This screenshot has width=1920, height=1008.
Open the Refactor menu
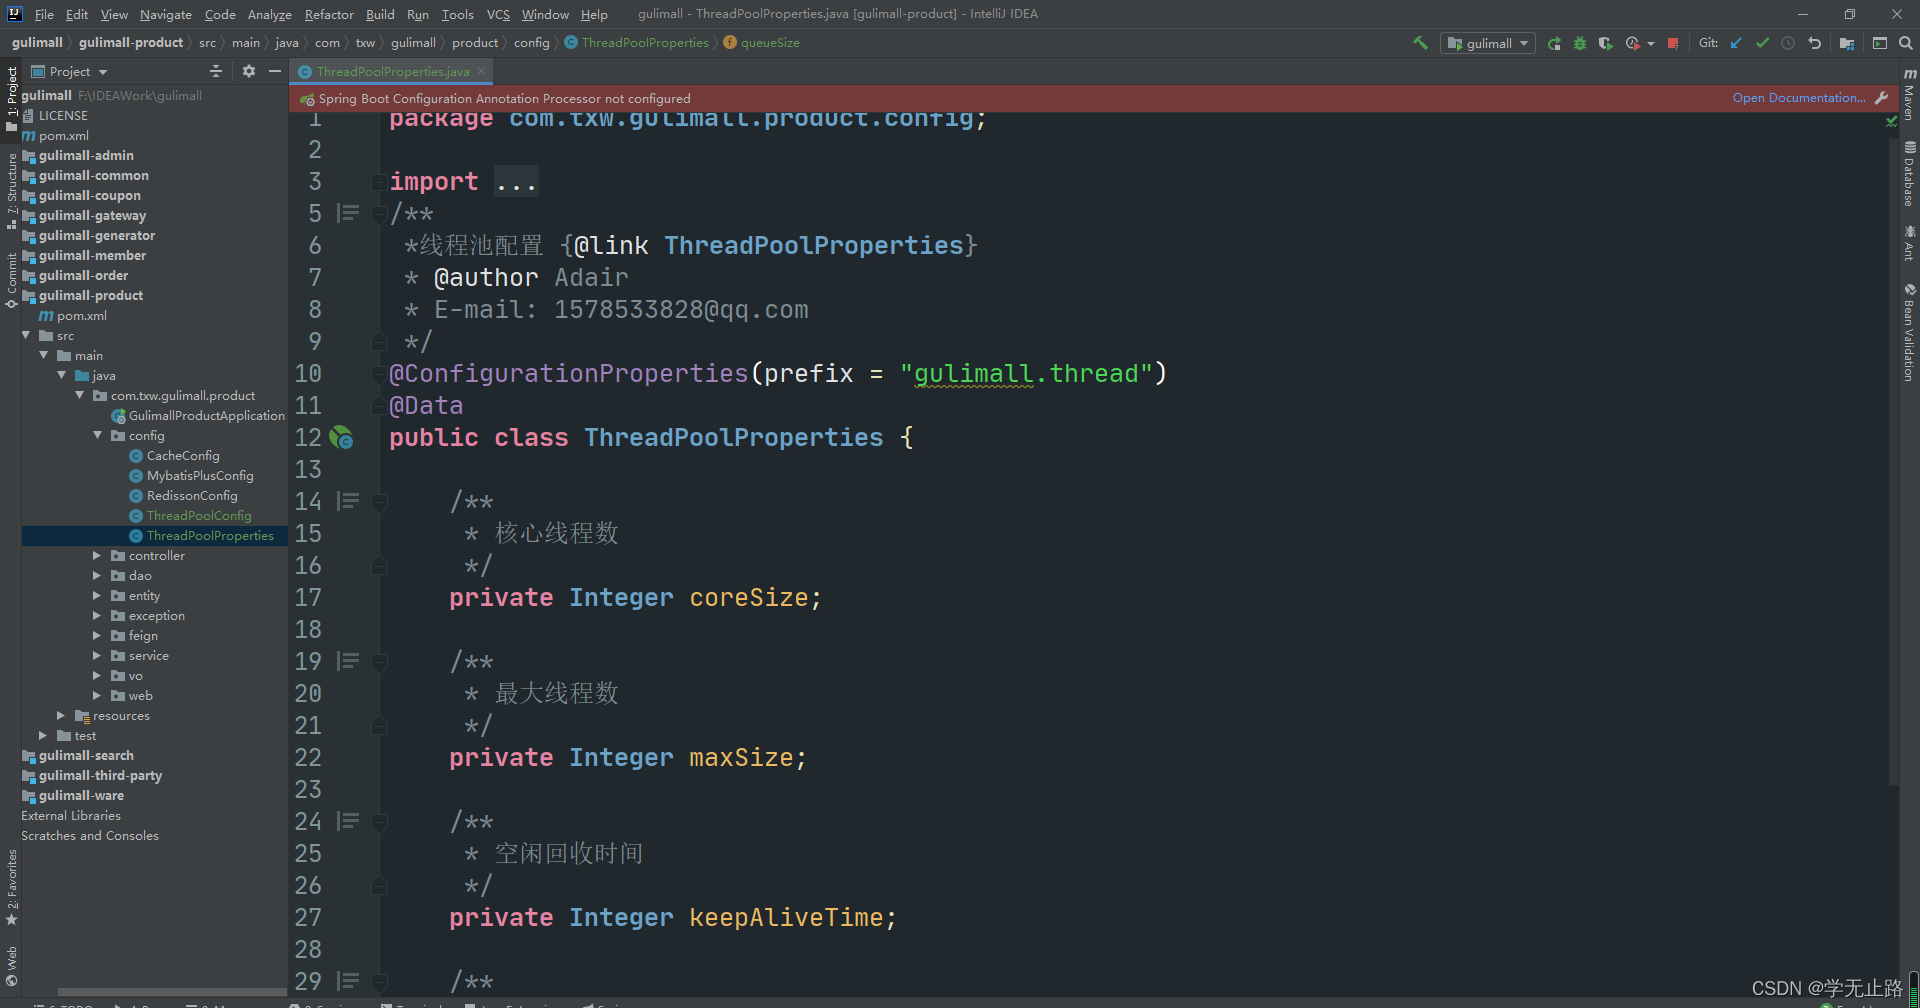pyautogui.click(x=329, y=14)
